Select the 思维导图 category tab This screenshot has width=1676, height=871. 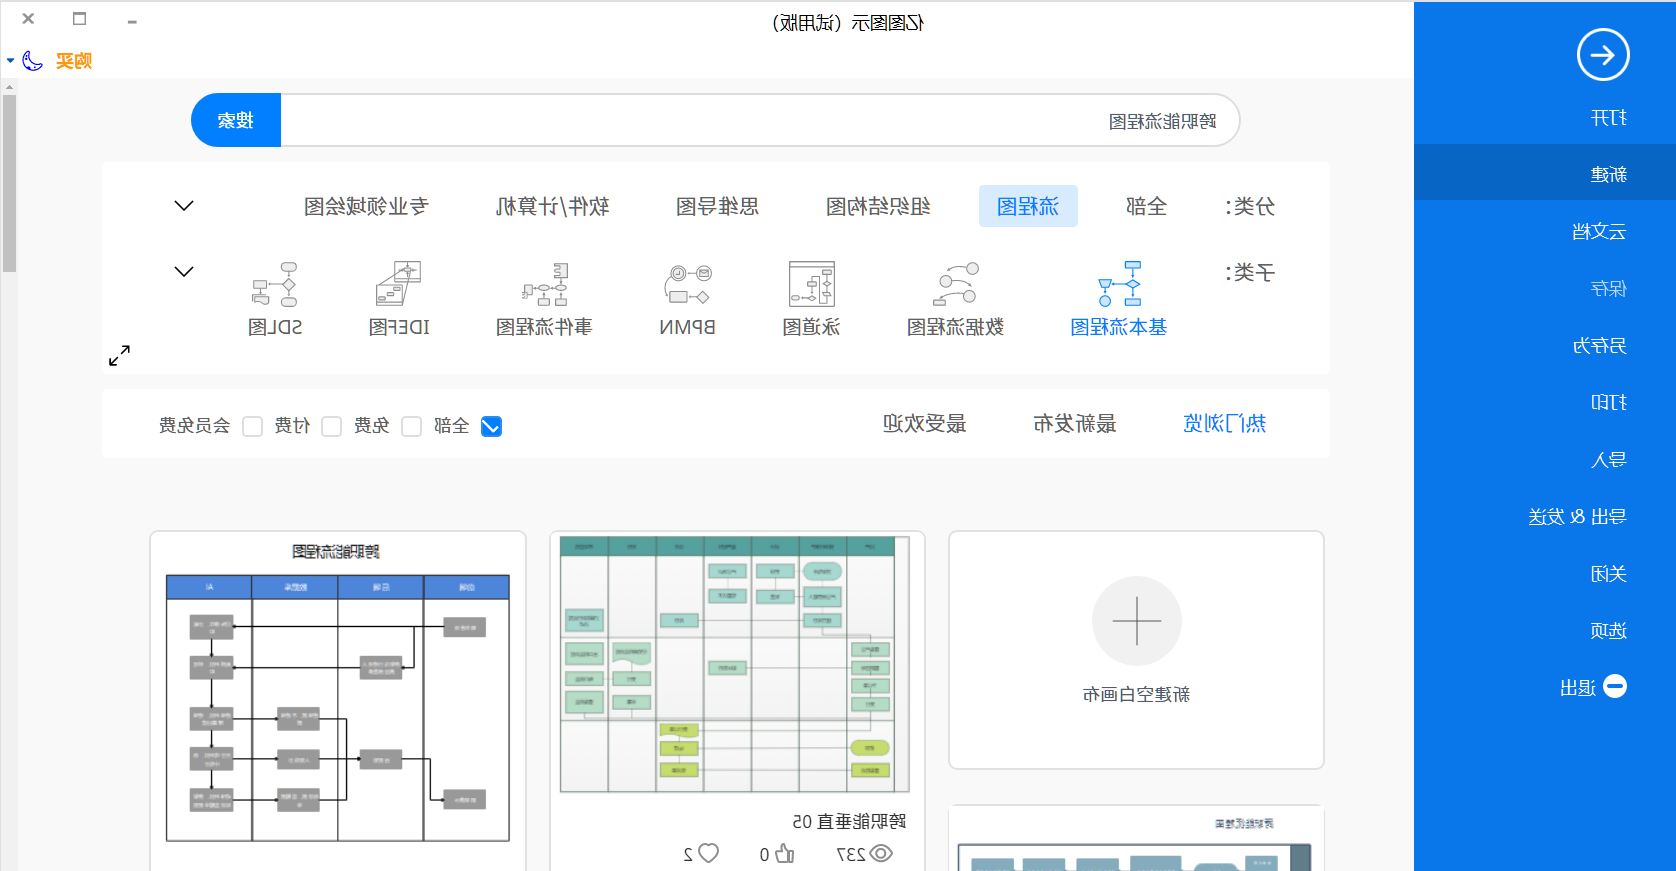click(717, 206)
